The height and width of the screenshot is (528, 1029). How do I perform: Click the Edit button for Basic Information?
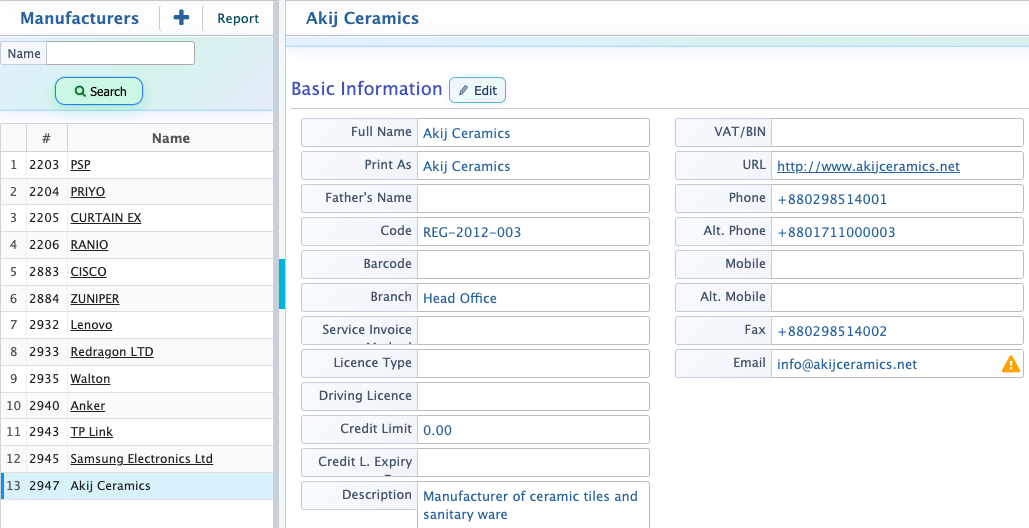(477, 90)
